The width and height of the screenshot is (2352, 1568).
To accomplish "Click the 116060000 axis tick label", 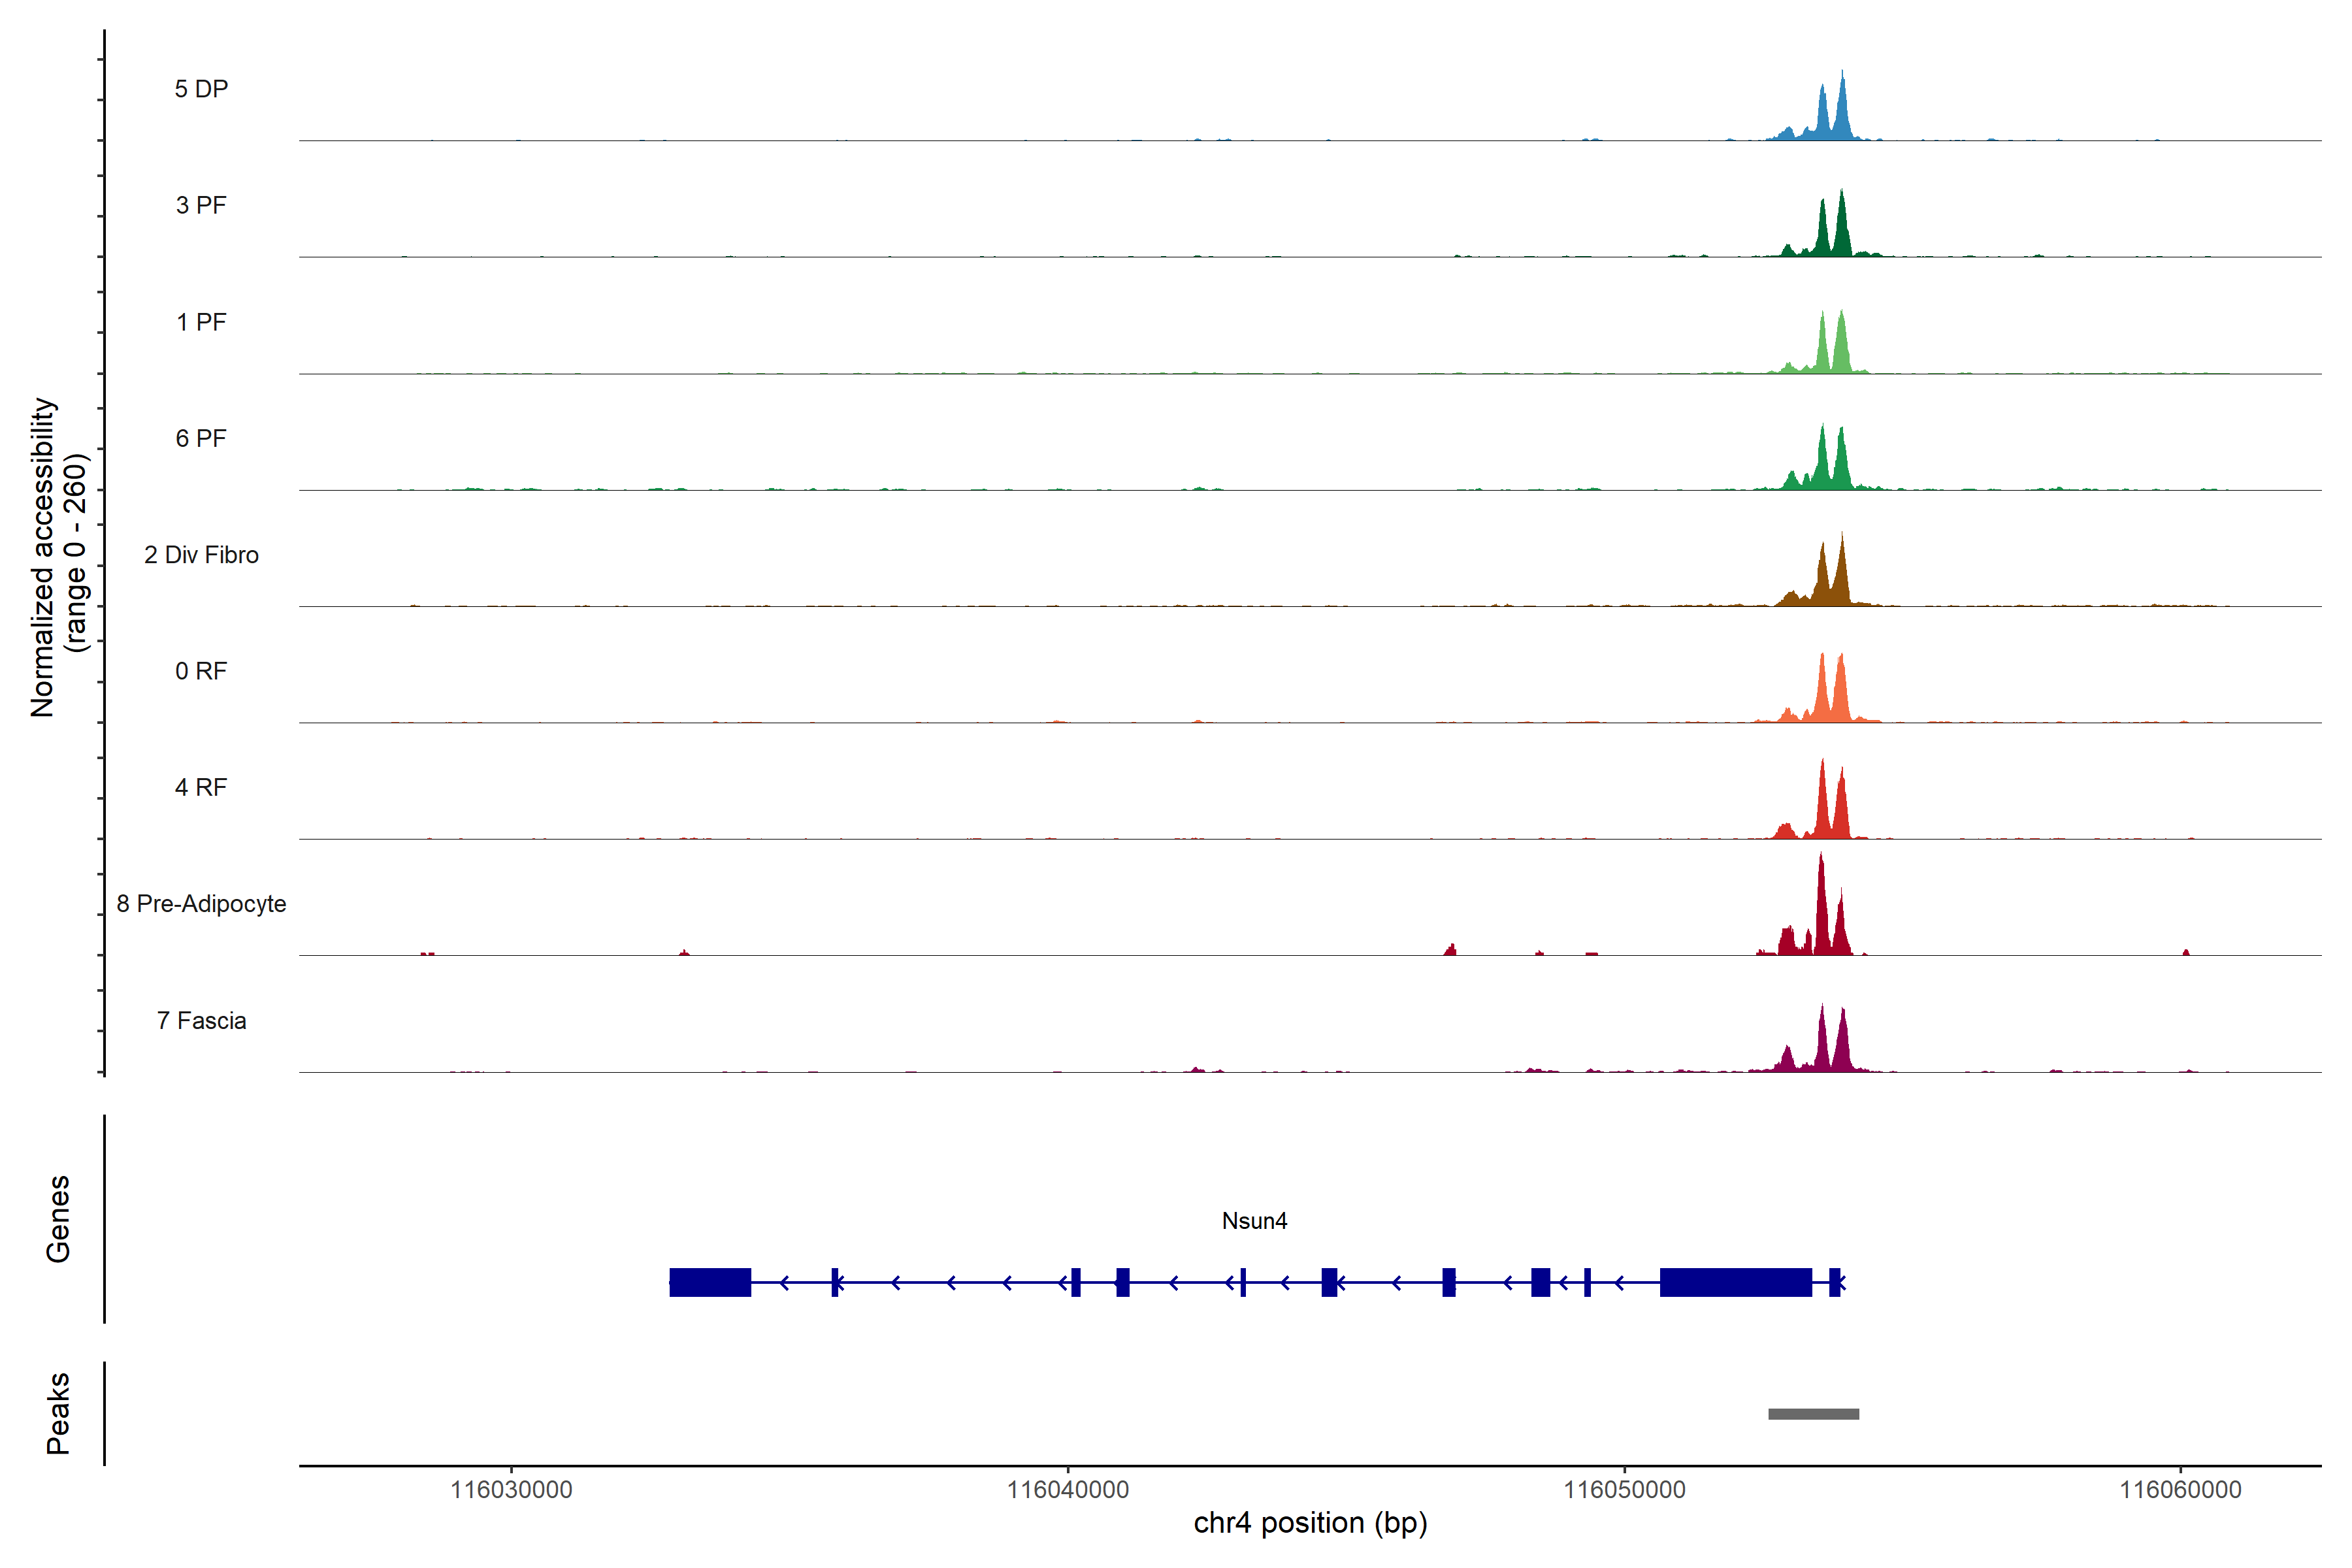I will coord(2180,1490).
